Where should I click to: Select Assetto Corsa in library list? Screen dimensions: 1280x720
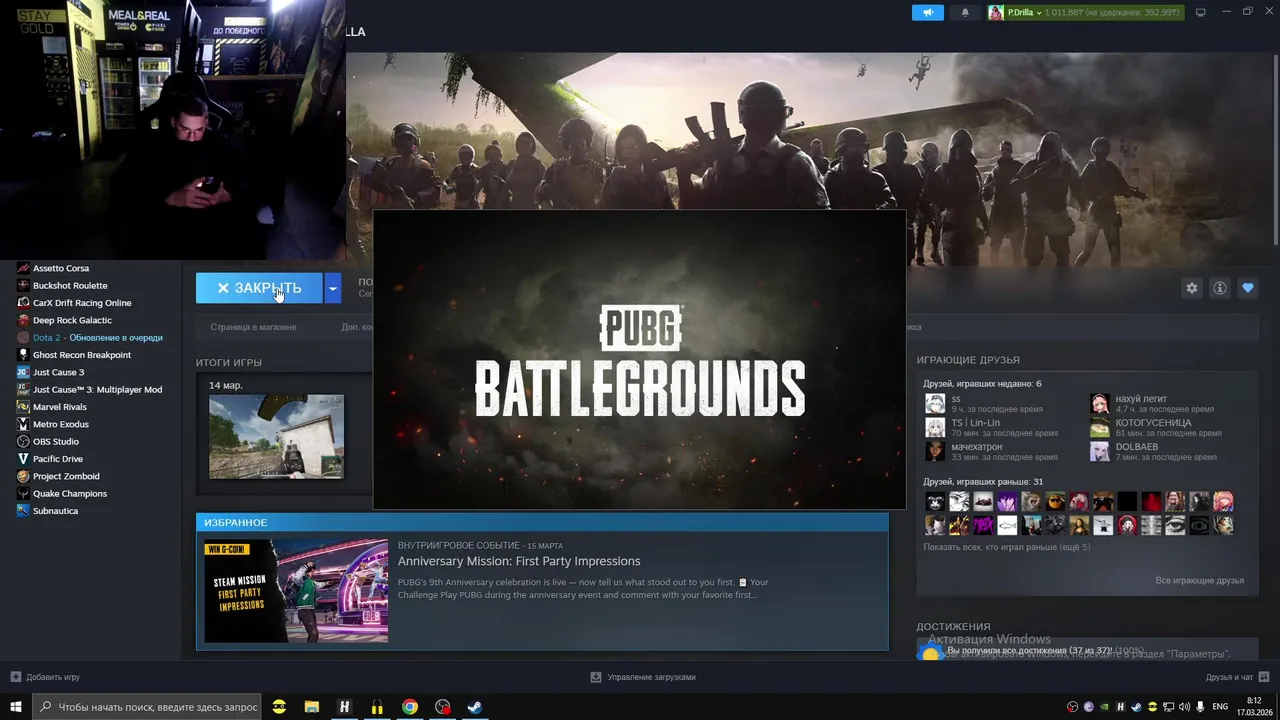(61, 268)
